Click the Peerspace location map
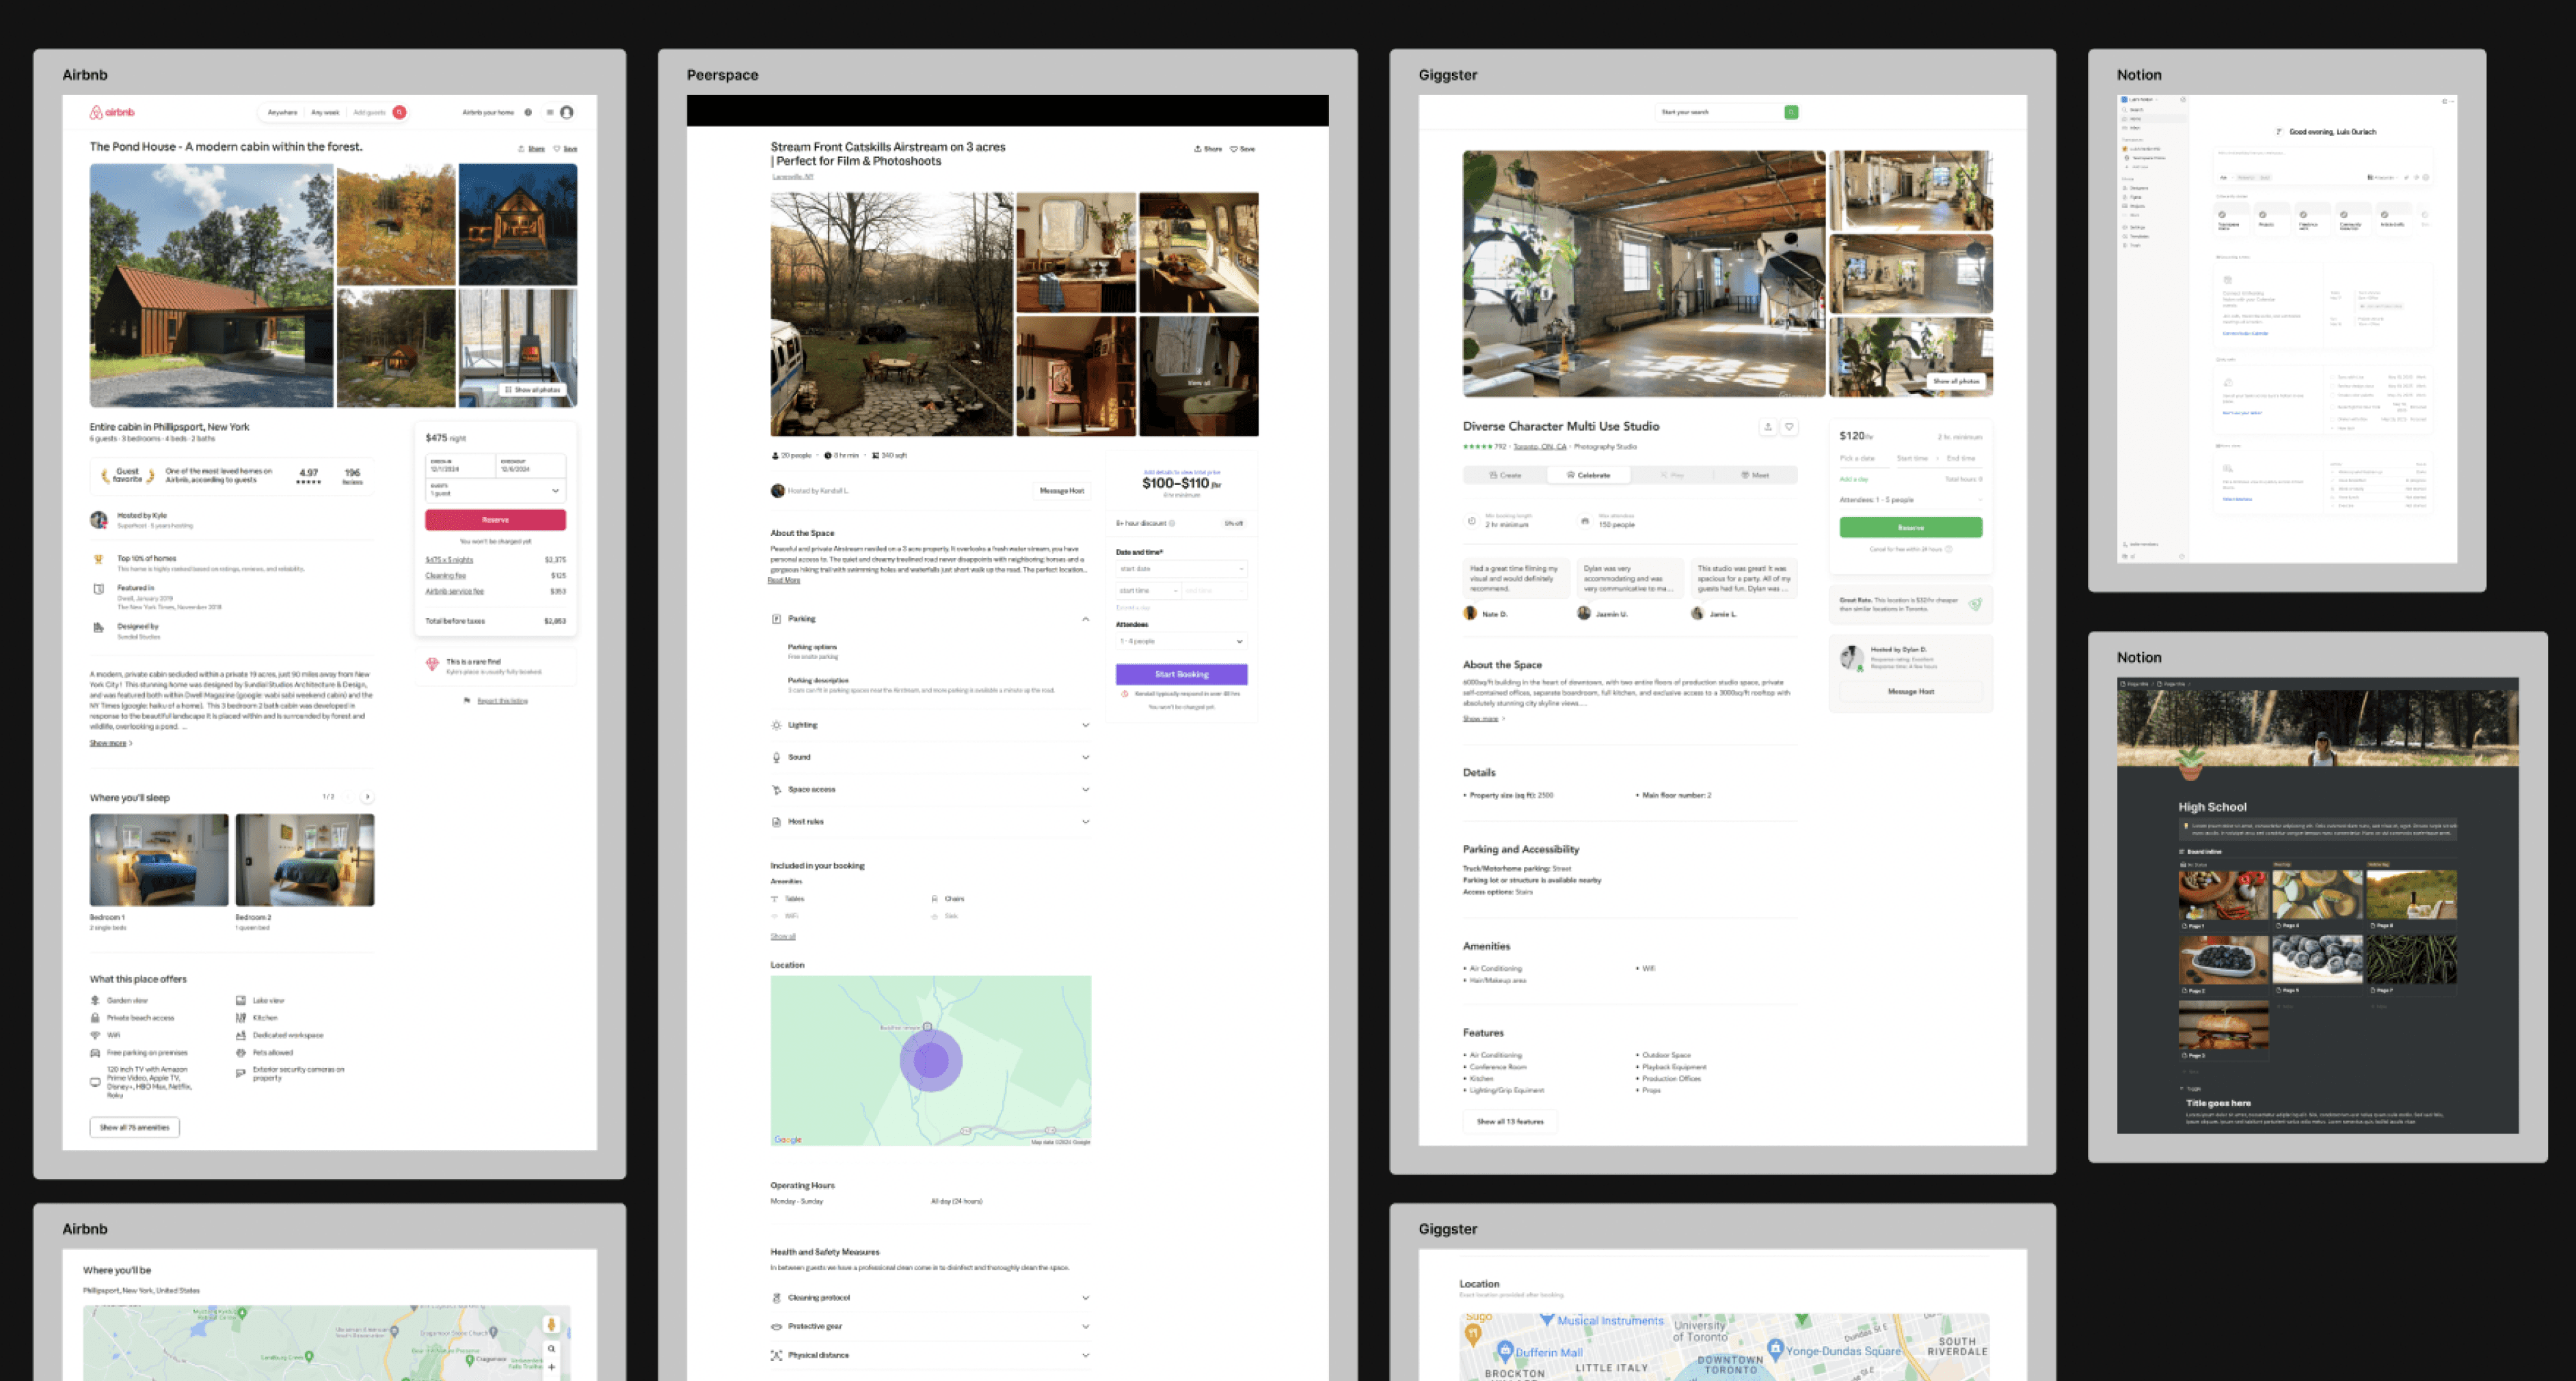Viewport: 2576px width, 1381px height. click(930, 1060)
